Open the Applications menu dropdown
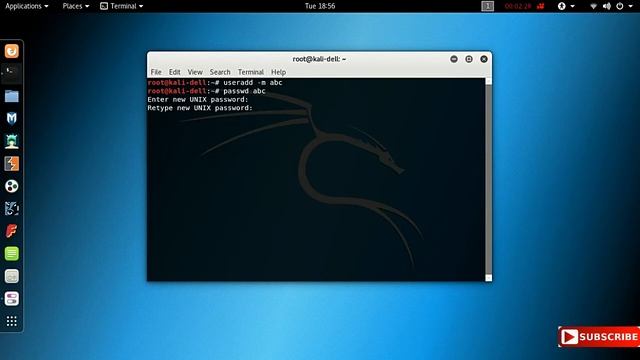 coord(27,6)
